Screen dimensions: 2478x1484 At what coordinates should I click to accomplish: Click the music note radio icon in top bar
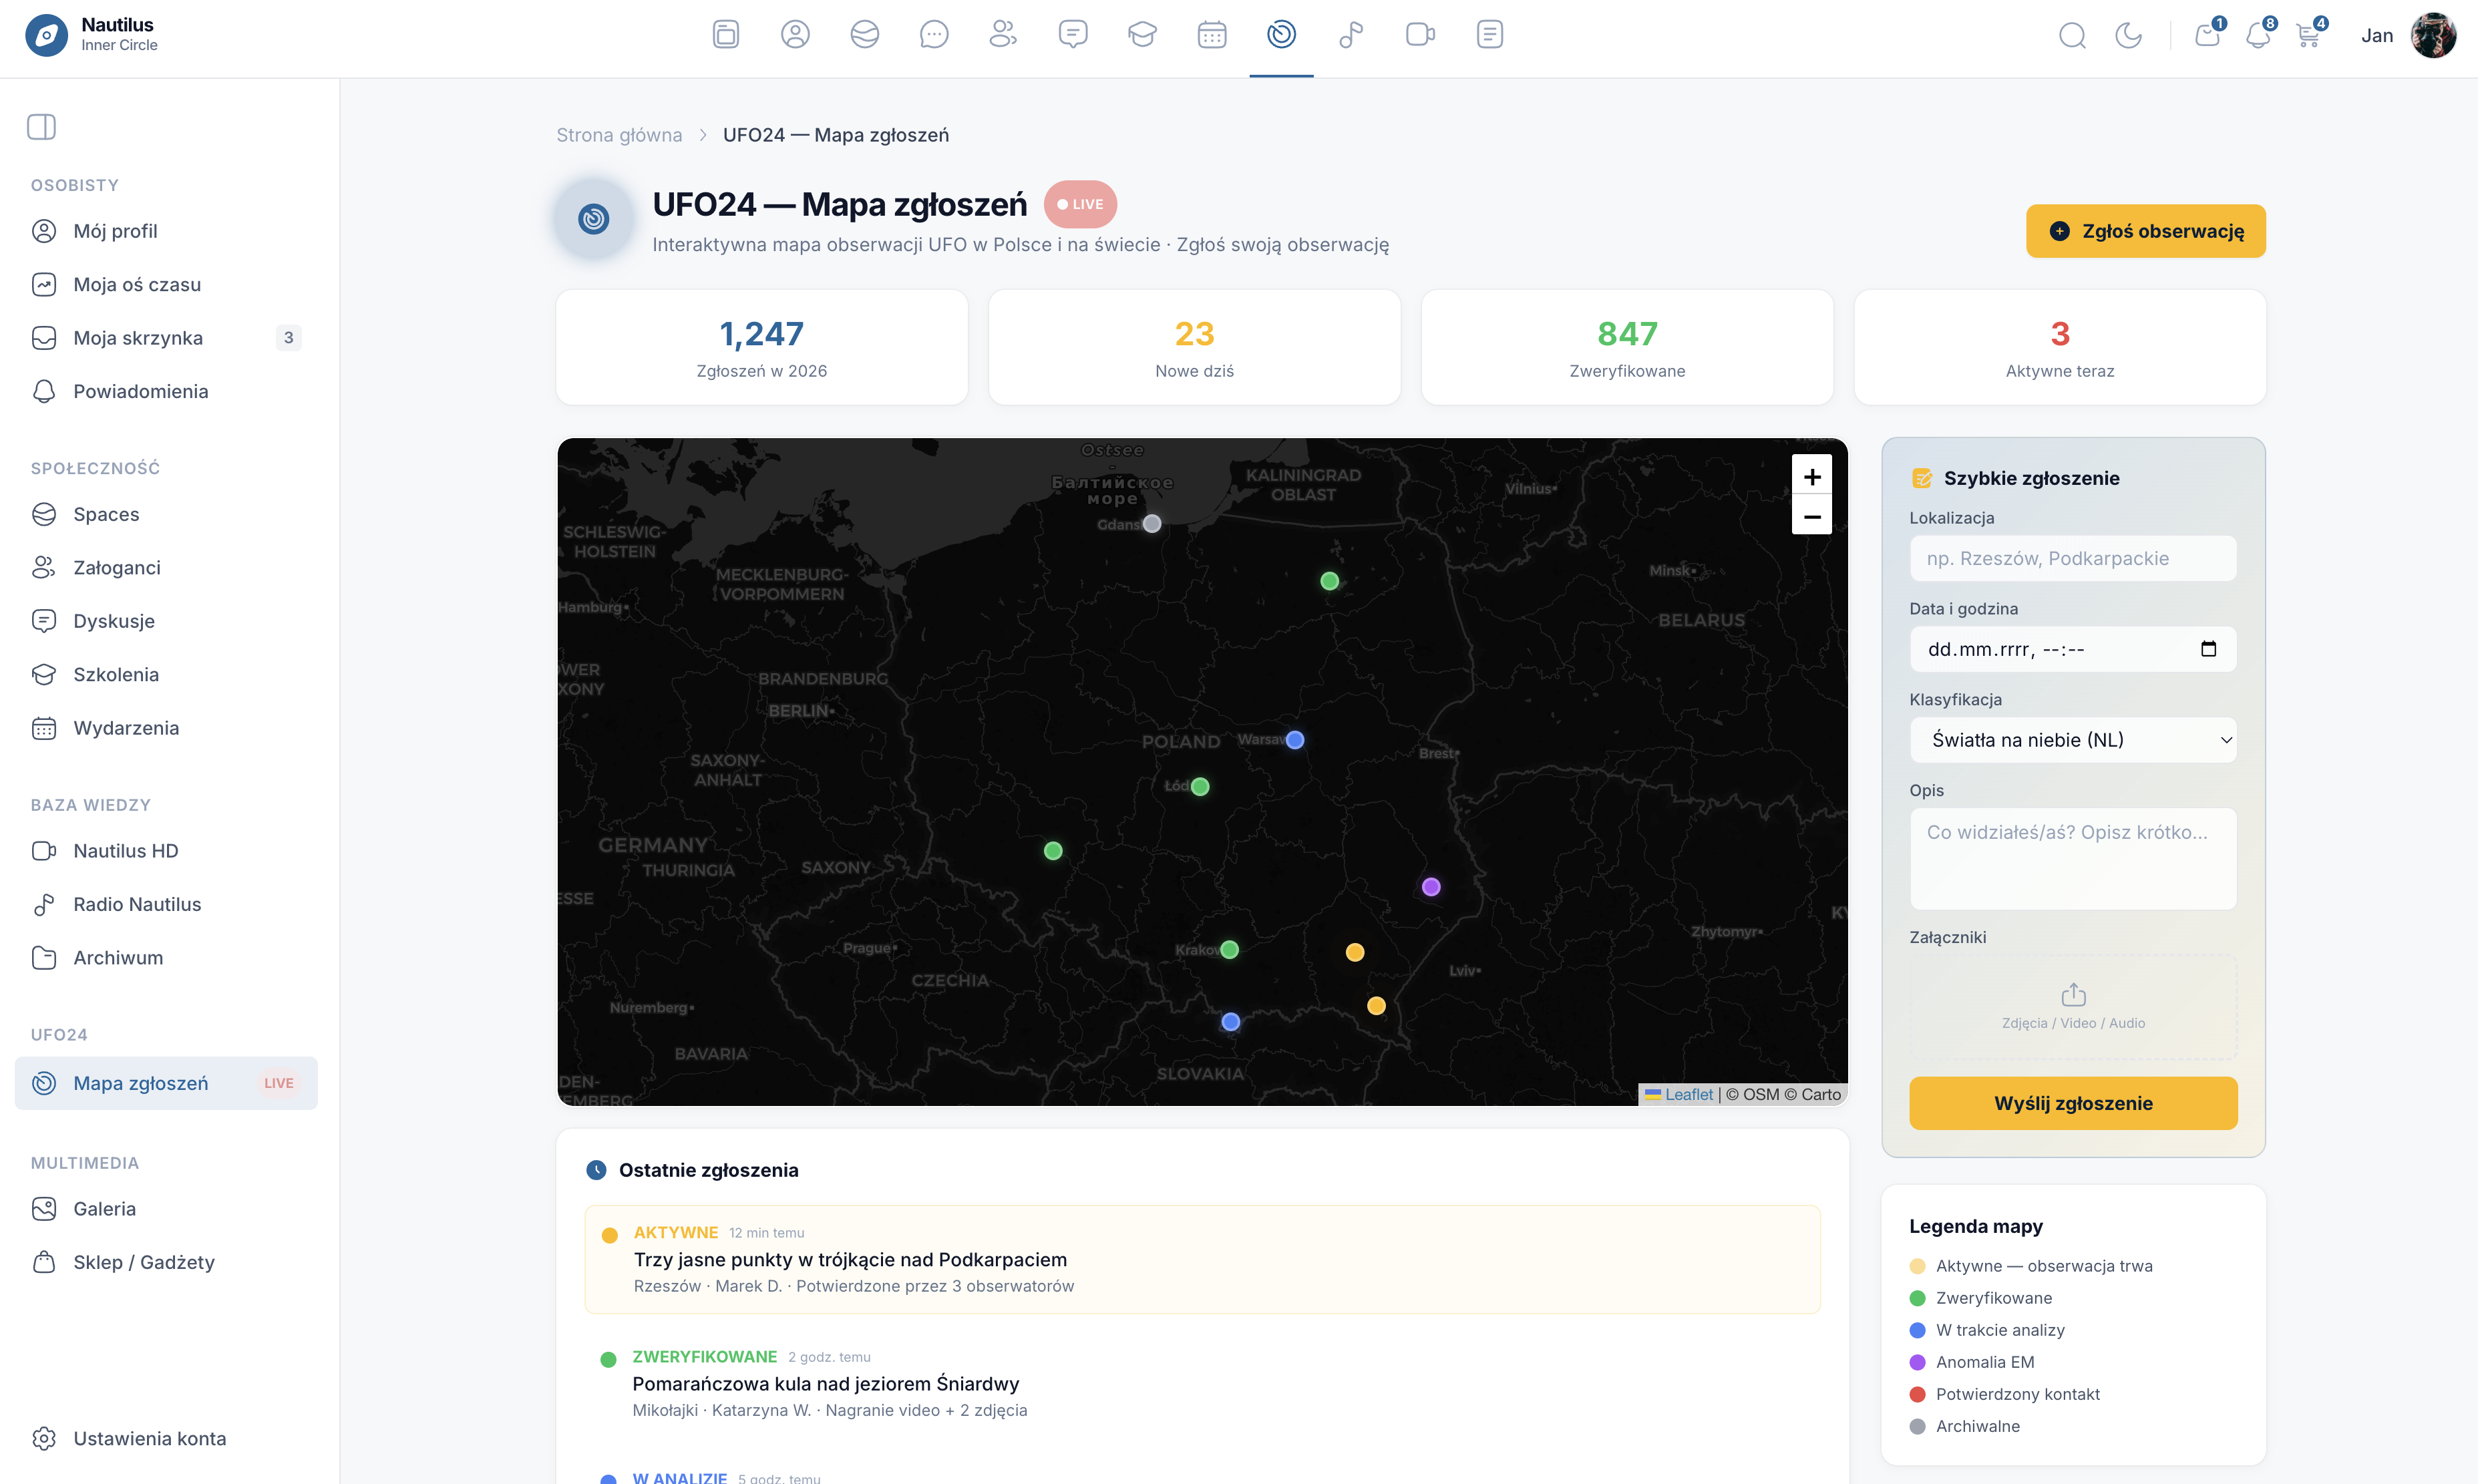pos(1351,35)
